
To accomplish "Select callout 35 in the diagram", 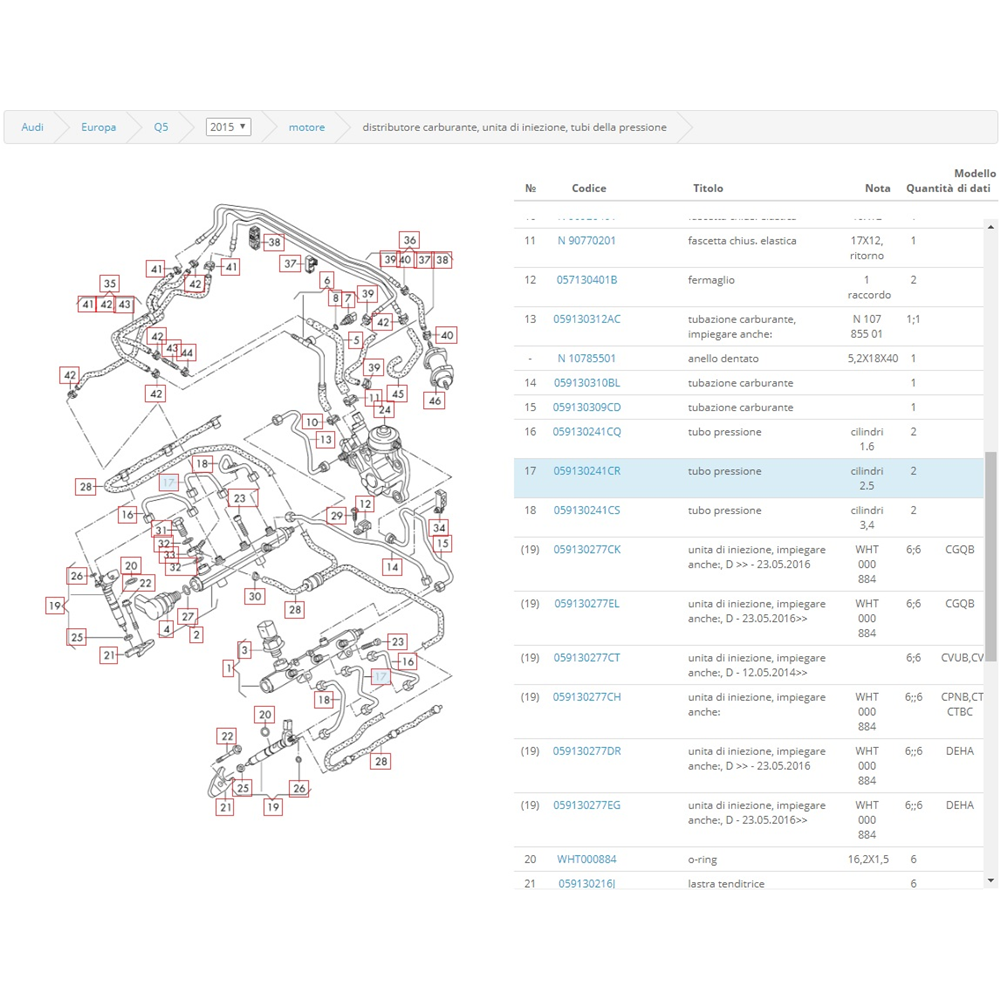I will click(110, 284).
